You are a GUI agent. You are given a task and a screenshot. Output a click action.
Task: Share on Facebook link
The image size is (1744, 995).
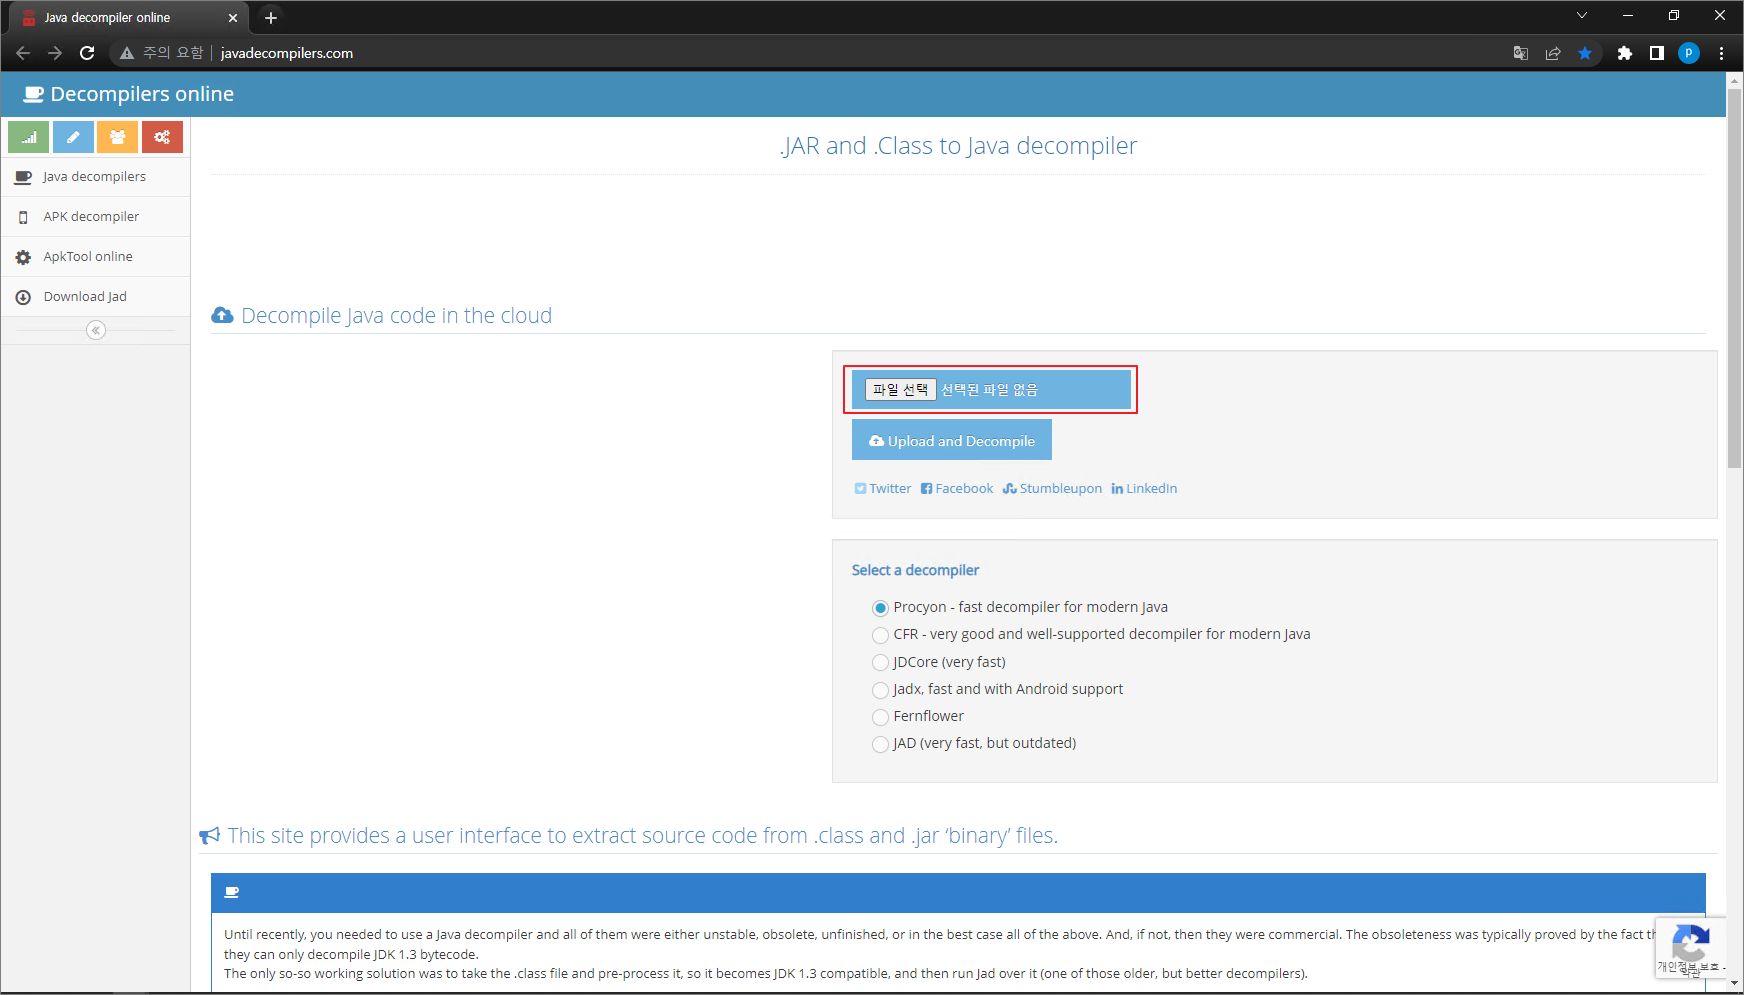click(x=957, y=489)
